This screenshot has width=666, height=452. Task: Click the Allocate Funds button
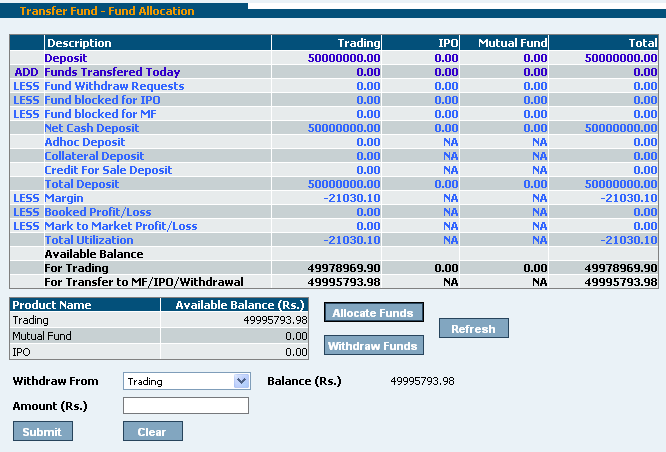coord(374,313)
